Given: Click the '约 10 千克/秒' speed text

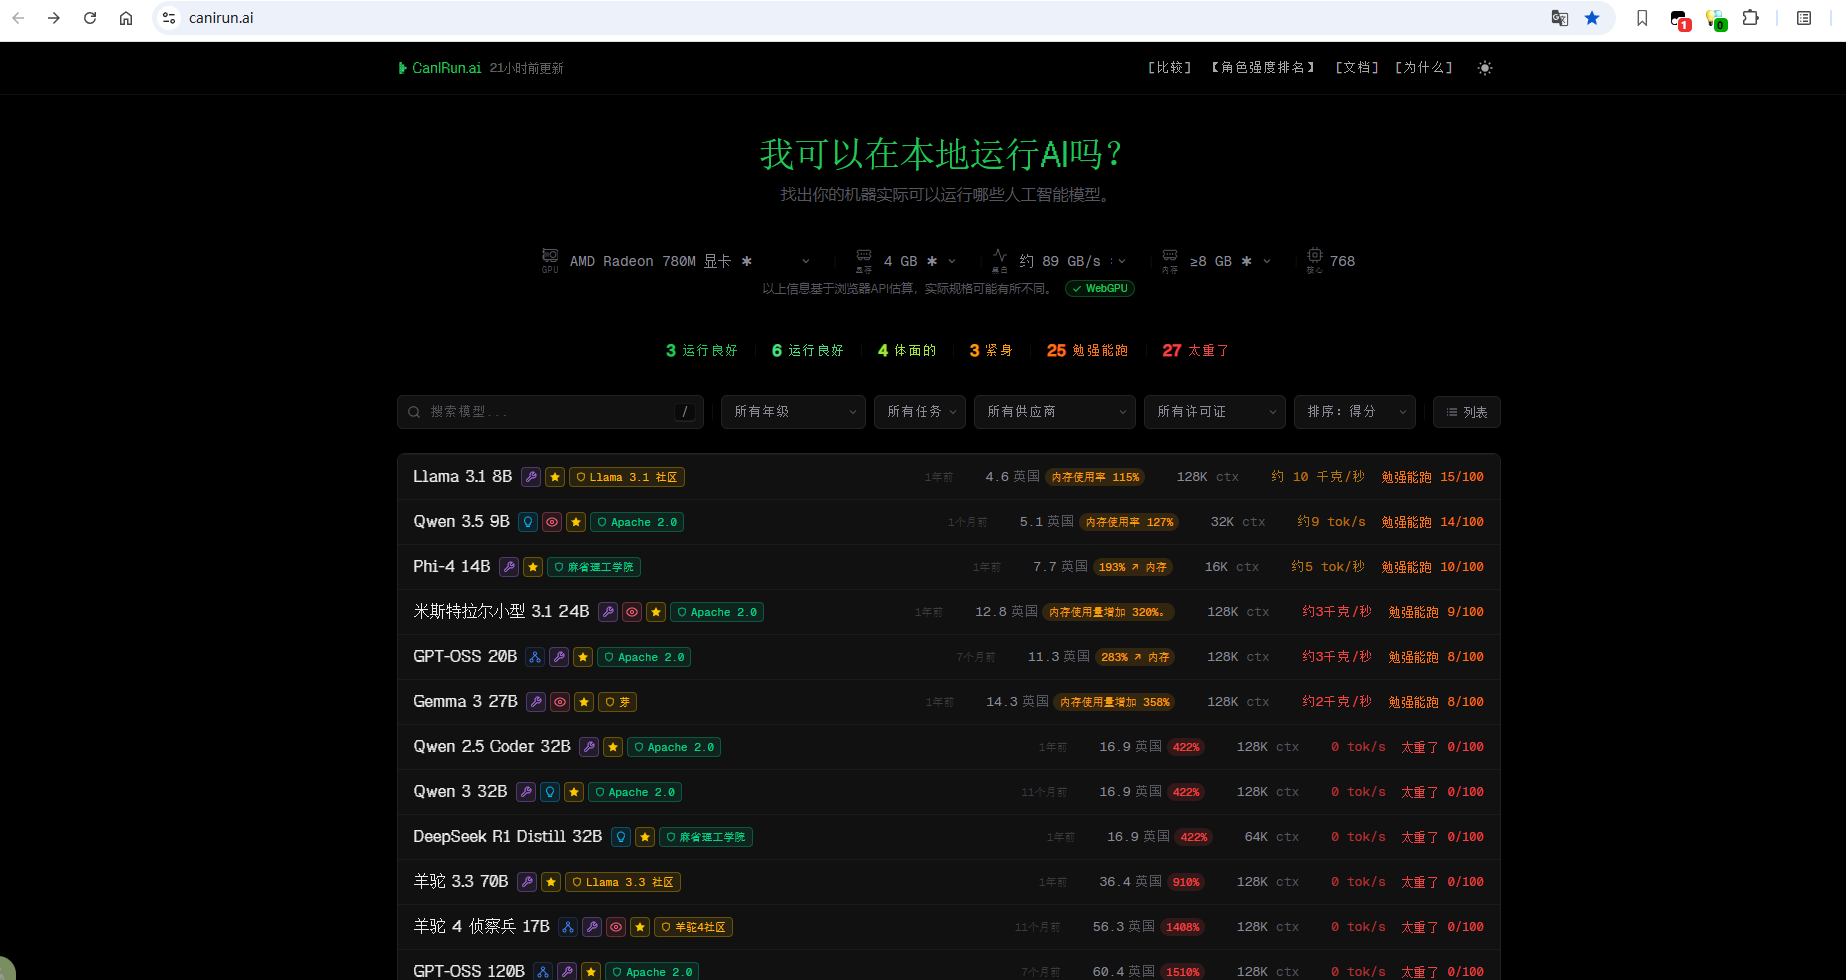Looking at the screenshot, I should pos(1318,477).
